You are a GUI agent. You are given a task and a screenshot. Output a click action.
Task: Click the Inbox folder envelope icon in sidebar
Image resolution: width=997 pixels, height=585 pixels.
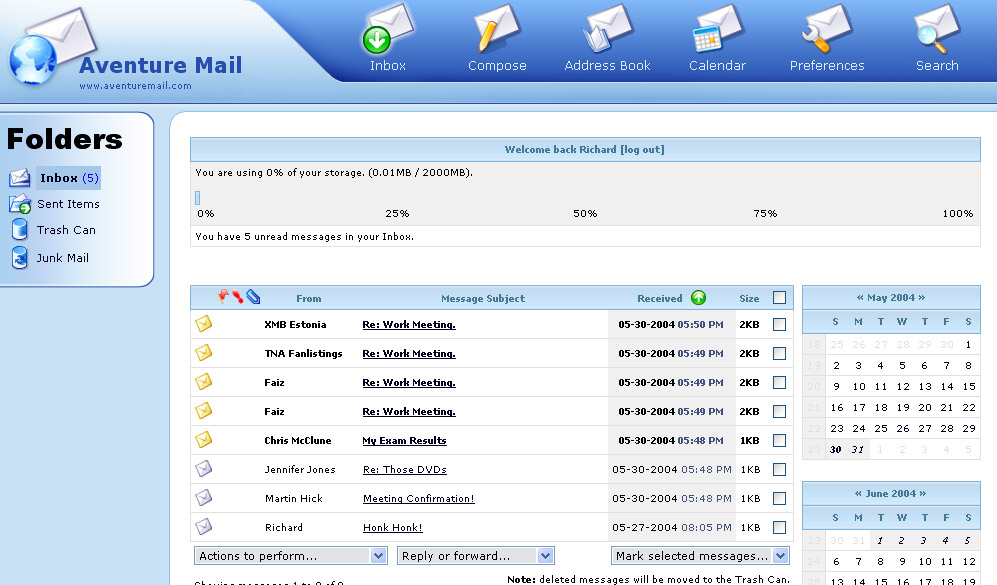click(20, 178)
